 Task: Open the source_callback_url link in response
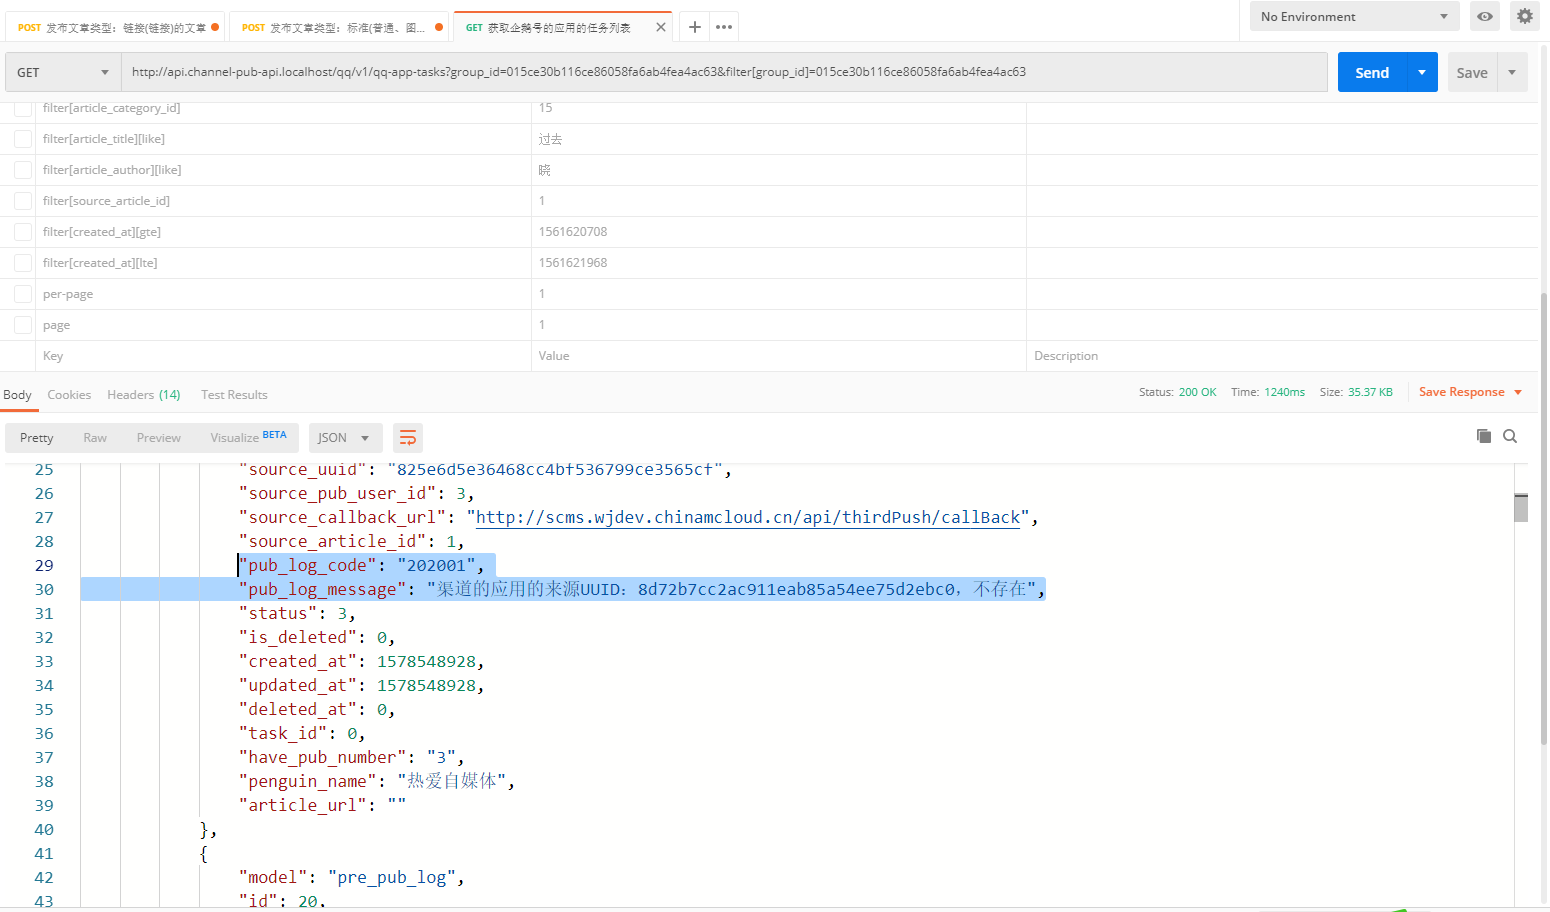point(747,517)
